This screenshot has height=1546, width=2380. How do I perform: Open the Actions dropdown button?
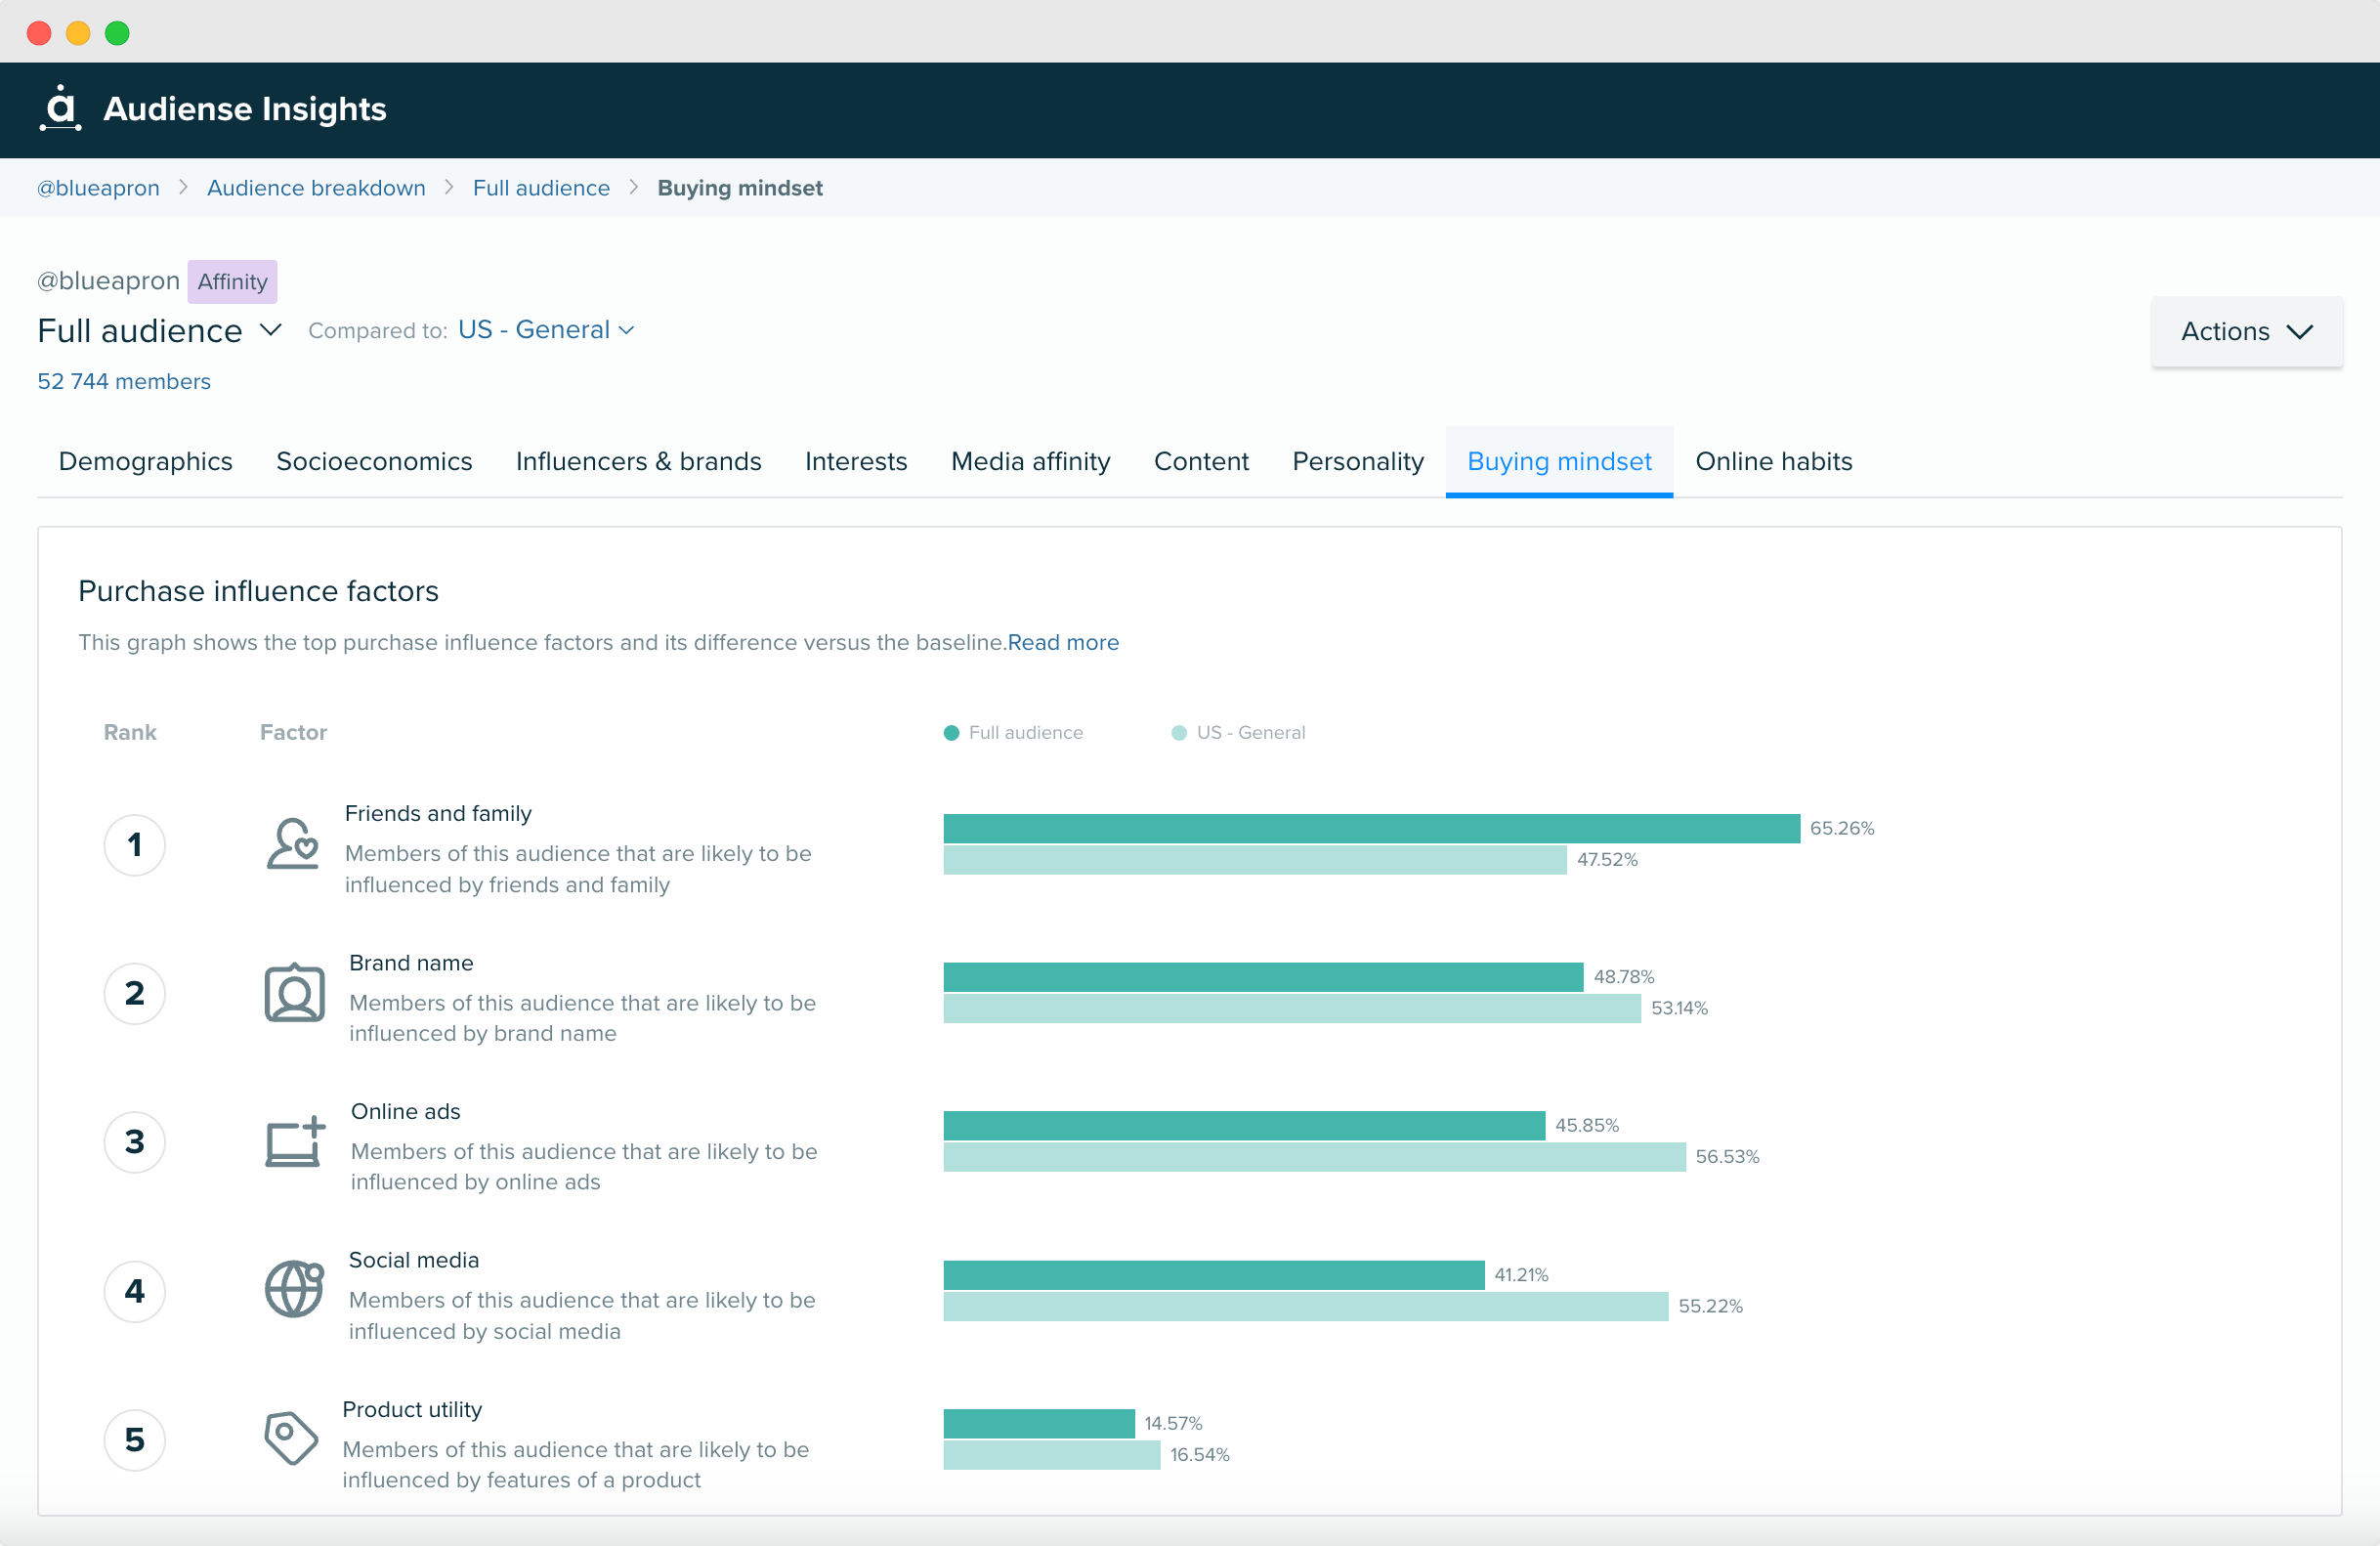[2246, 332]
